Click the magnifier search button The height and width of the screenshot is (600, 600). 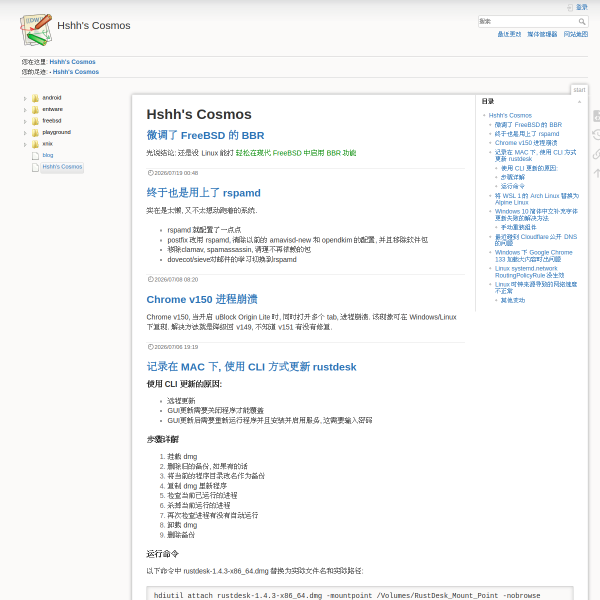582,21
